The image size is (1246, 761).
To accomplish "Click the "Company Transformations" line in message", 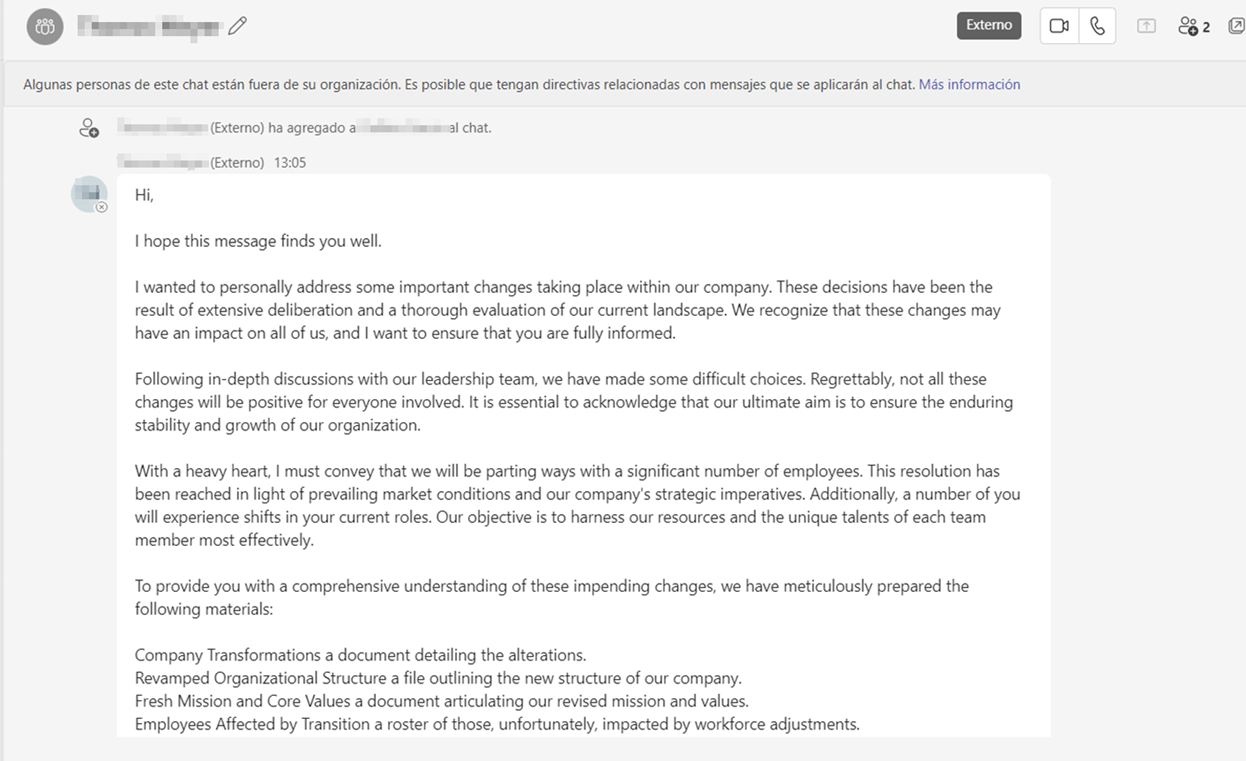I will click(x=360, y=655).
